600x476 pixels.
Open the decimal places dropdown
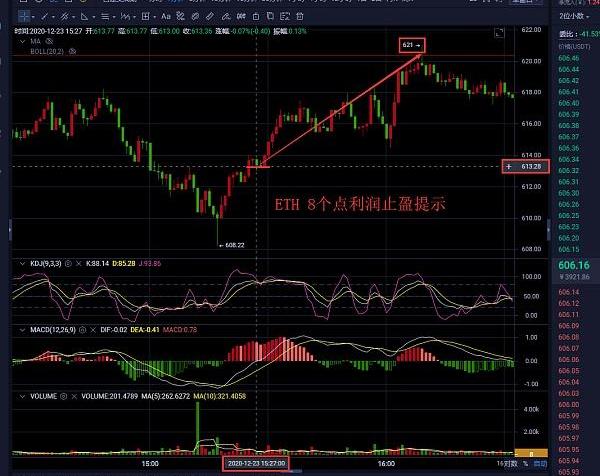(x=565, y=17)
